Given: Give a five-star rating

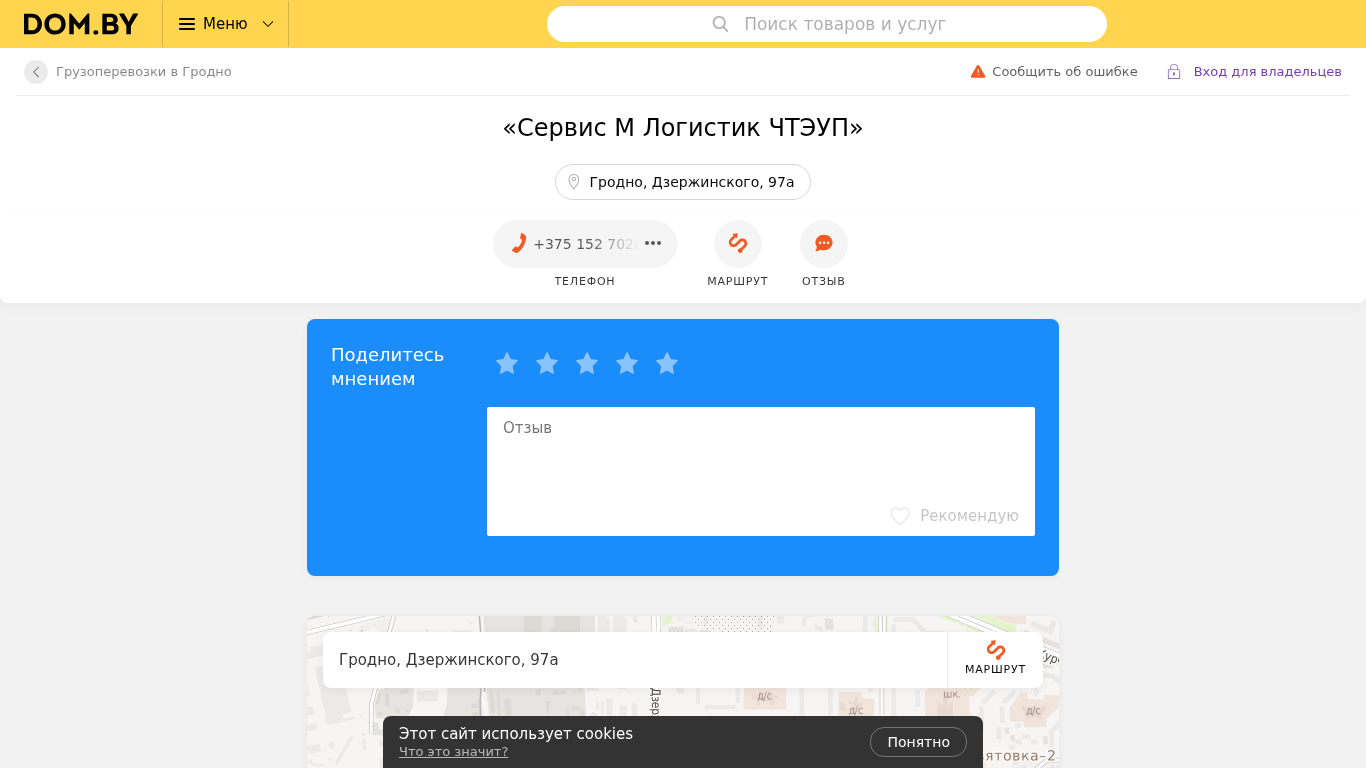Looking at the screenshot, I should coord(667,363).
